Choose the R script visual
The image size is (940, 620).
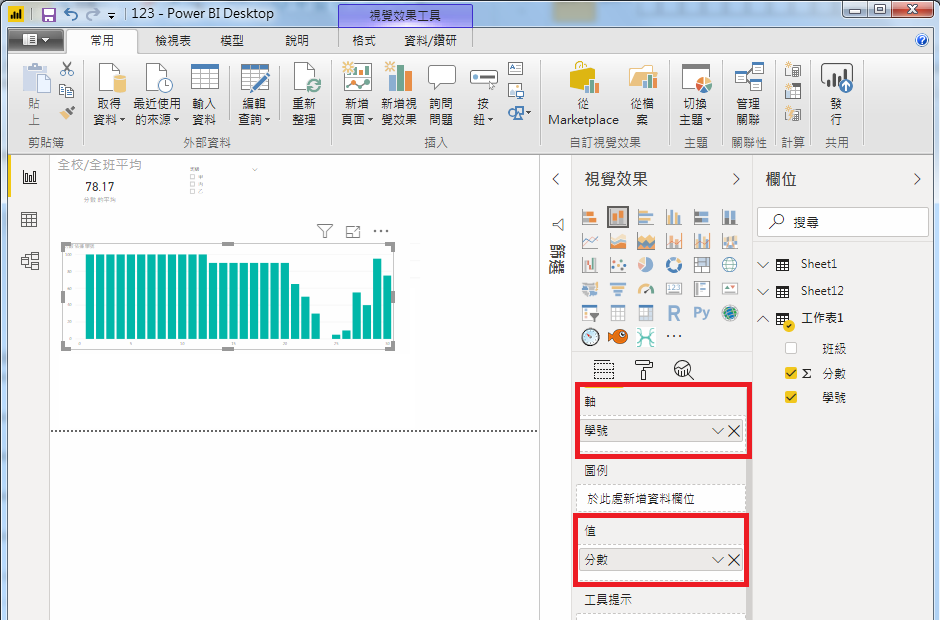(x=674, y=313)
